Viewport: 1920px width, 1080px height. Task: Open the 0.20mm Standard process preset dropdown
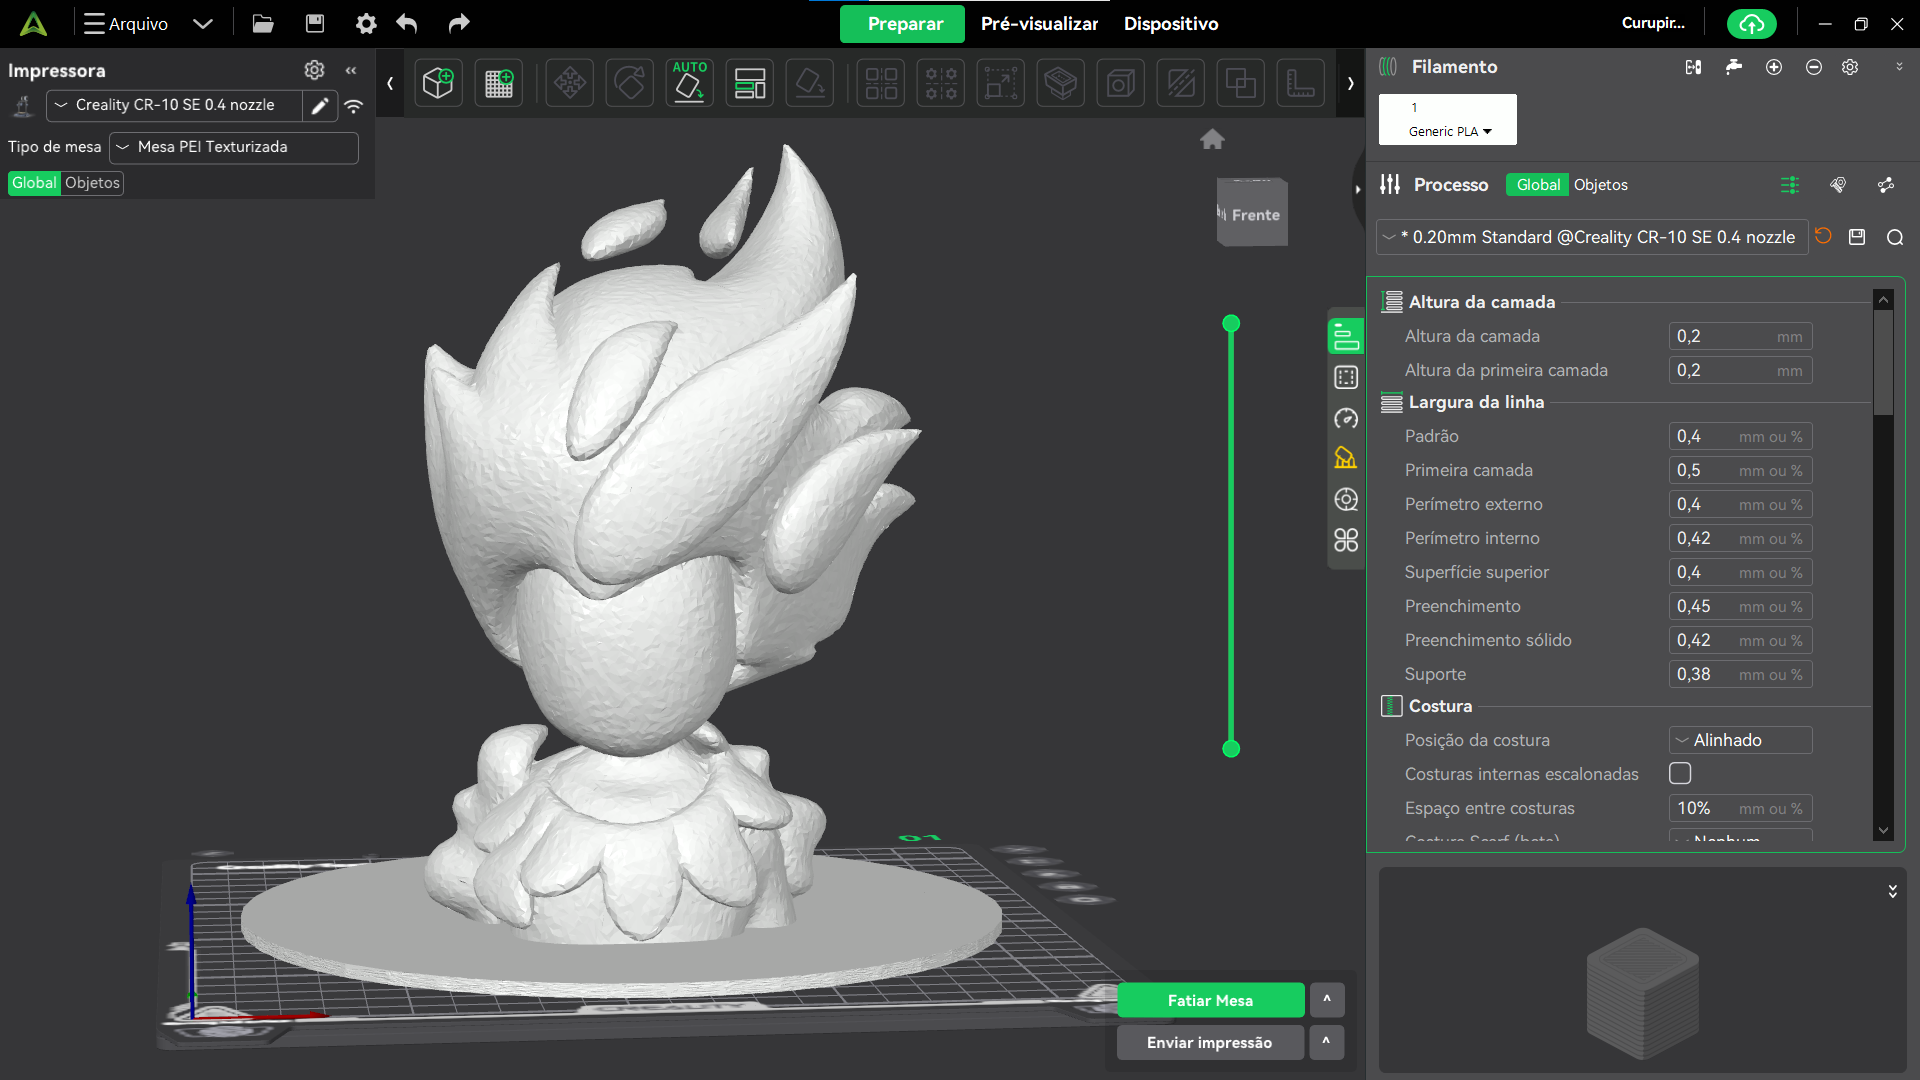(x=1592, y=237)
